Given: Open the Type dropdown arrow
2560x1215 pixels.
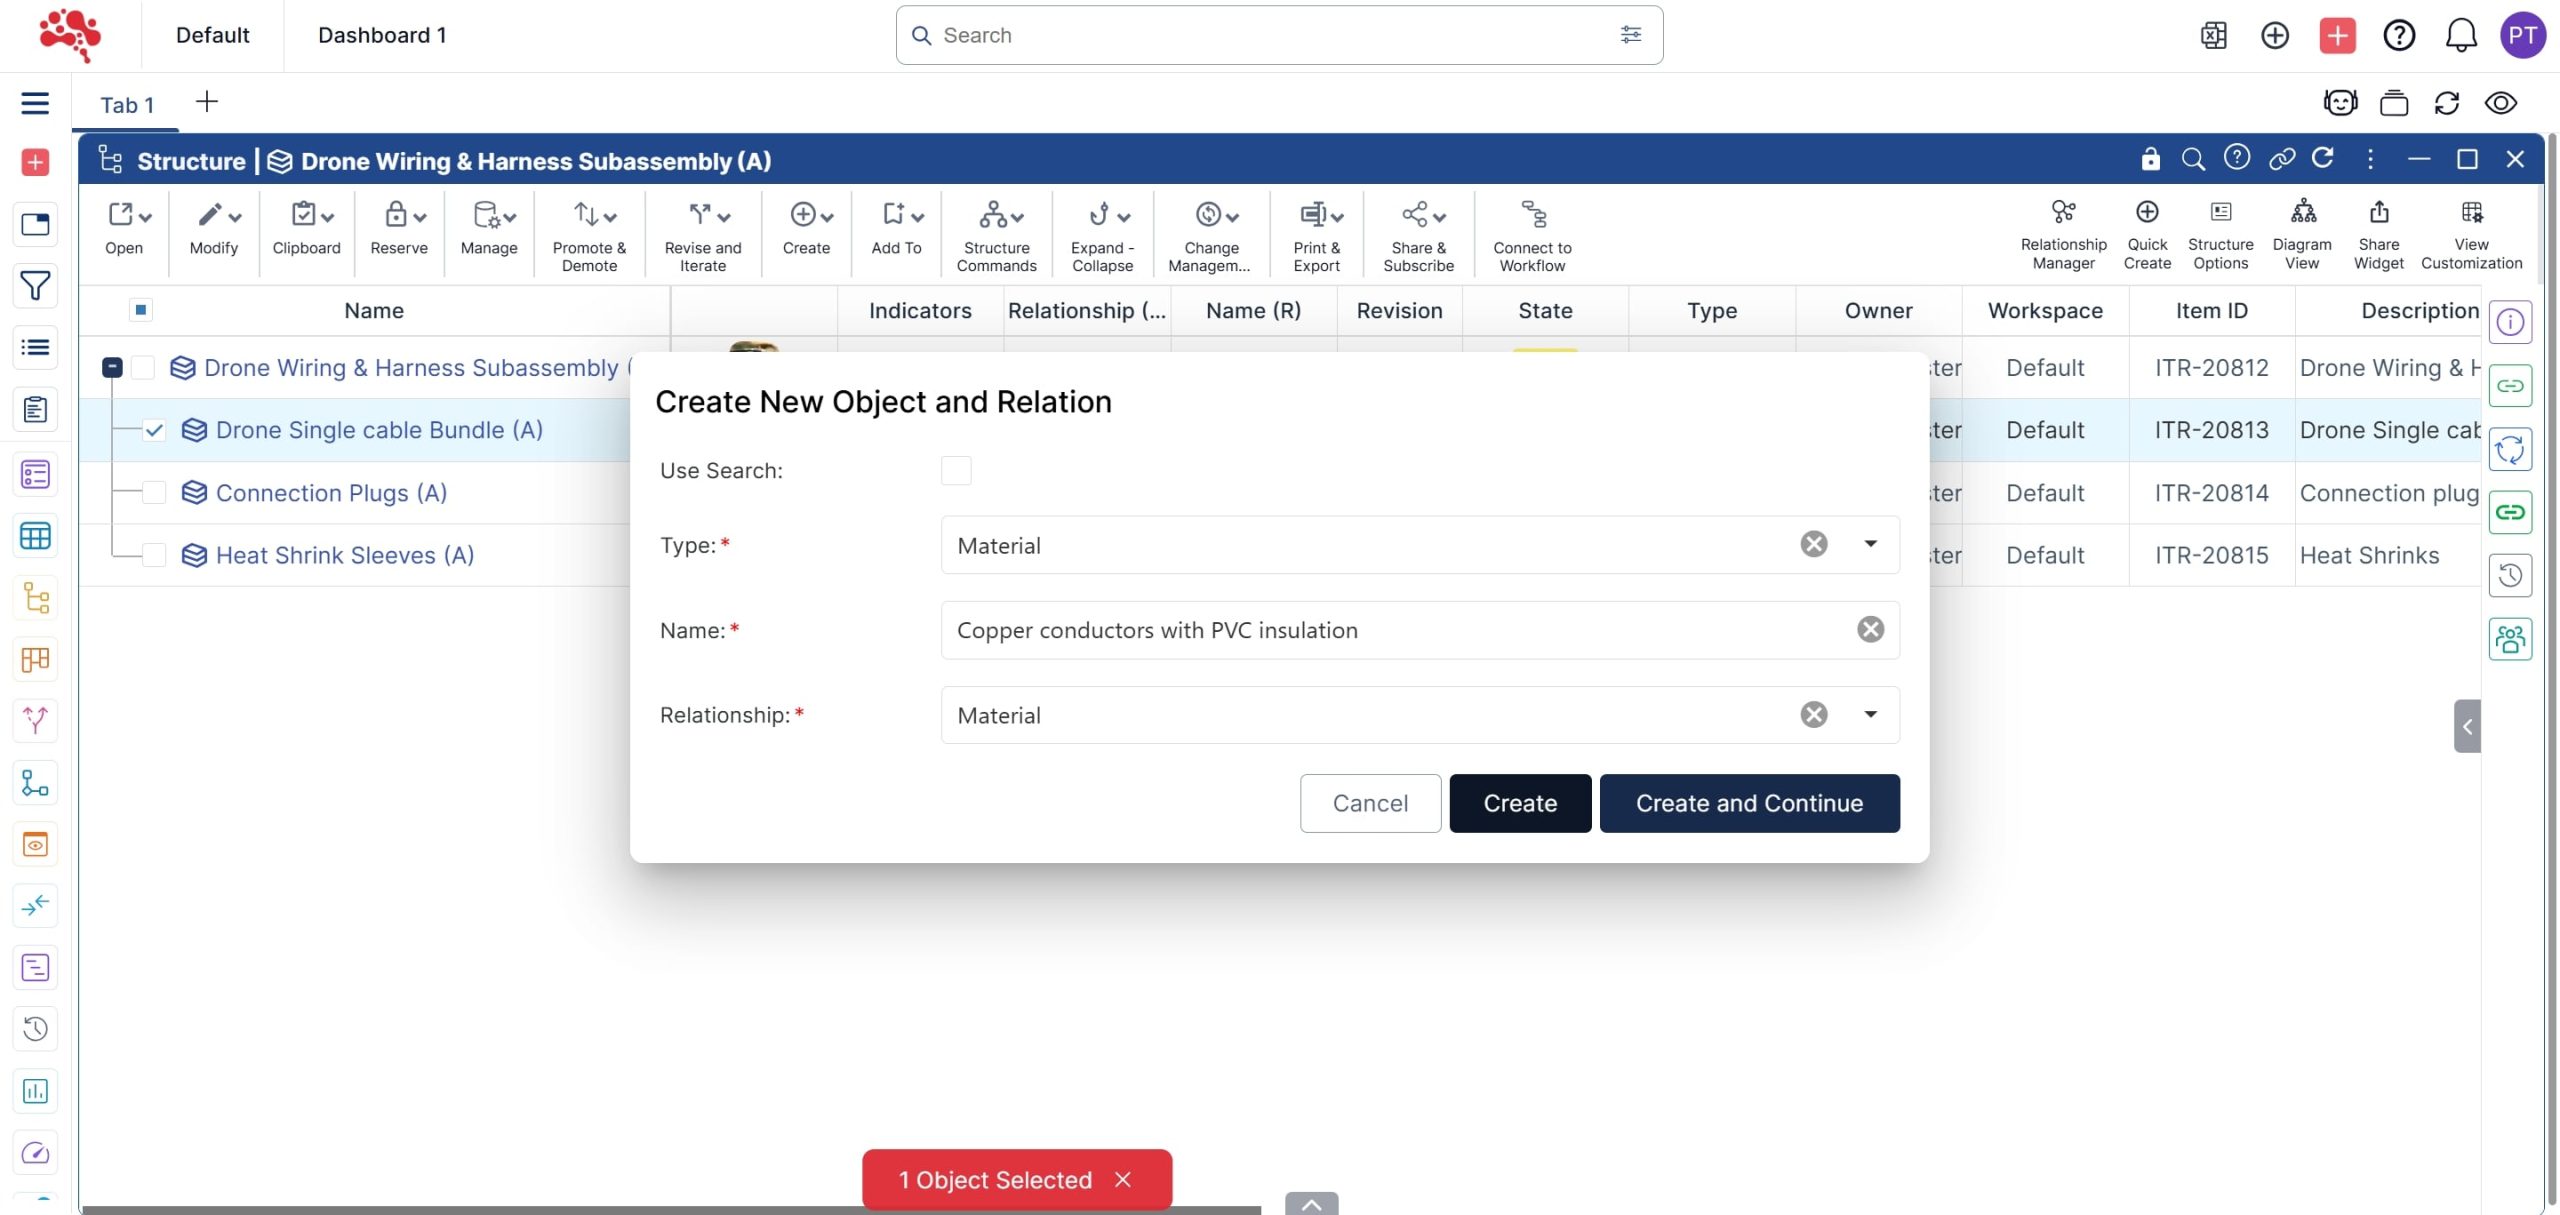Looking at the screenshot, I should point(1870,545).
